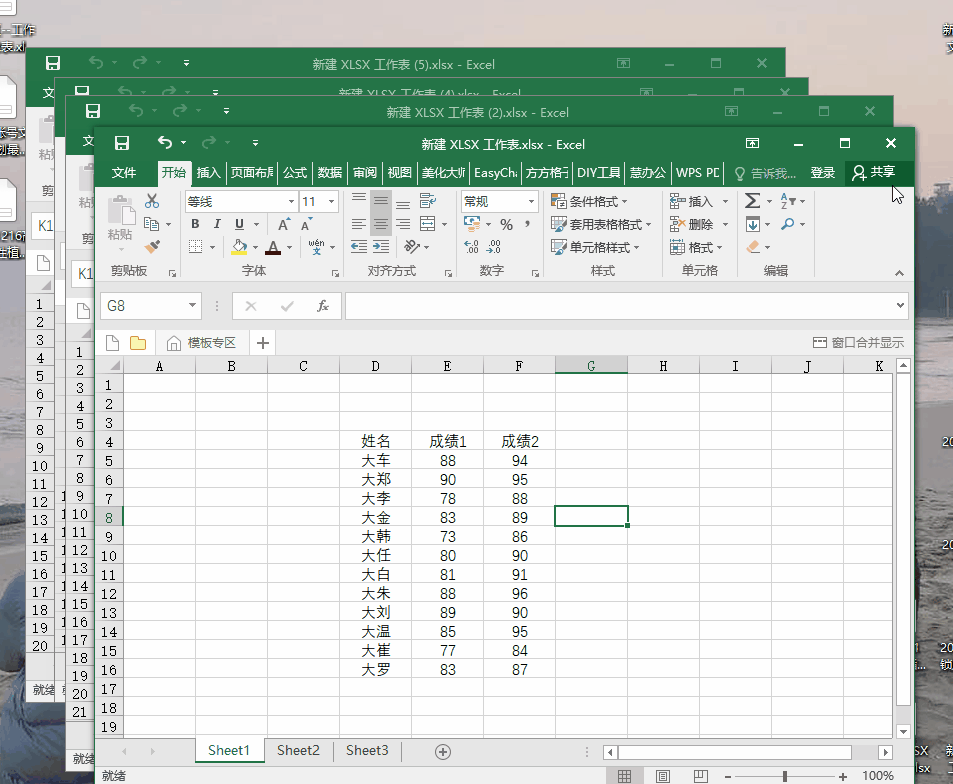Open the 插入 ribbon tab
This screenshot has height=784, width=953.
208,173
